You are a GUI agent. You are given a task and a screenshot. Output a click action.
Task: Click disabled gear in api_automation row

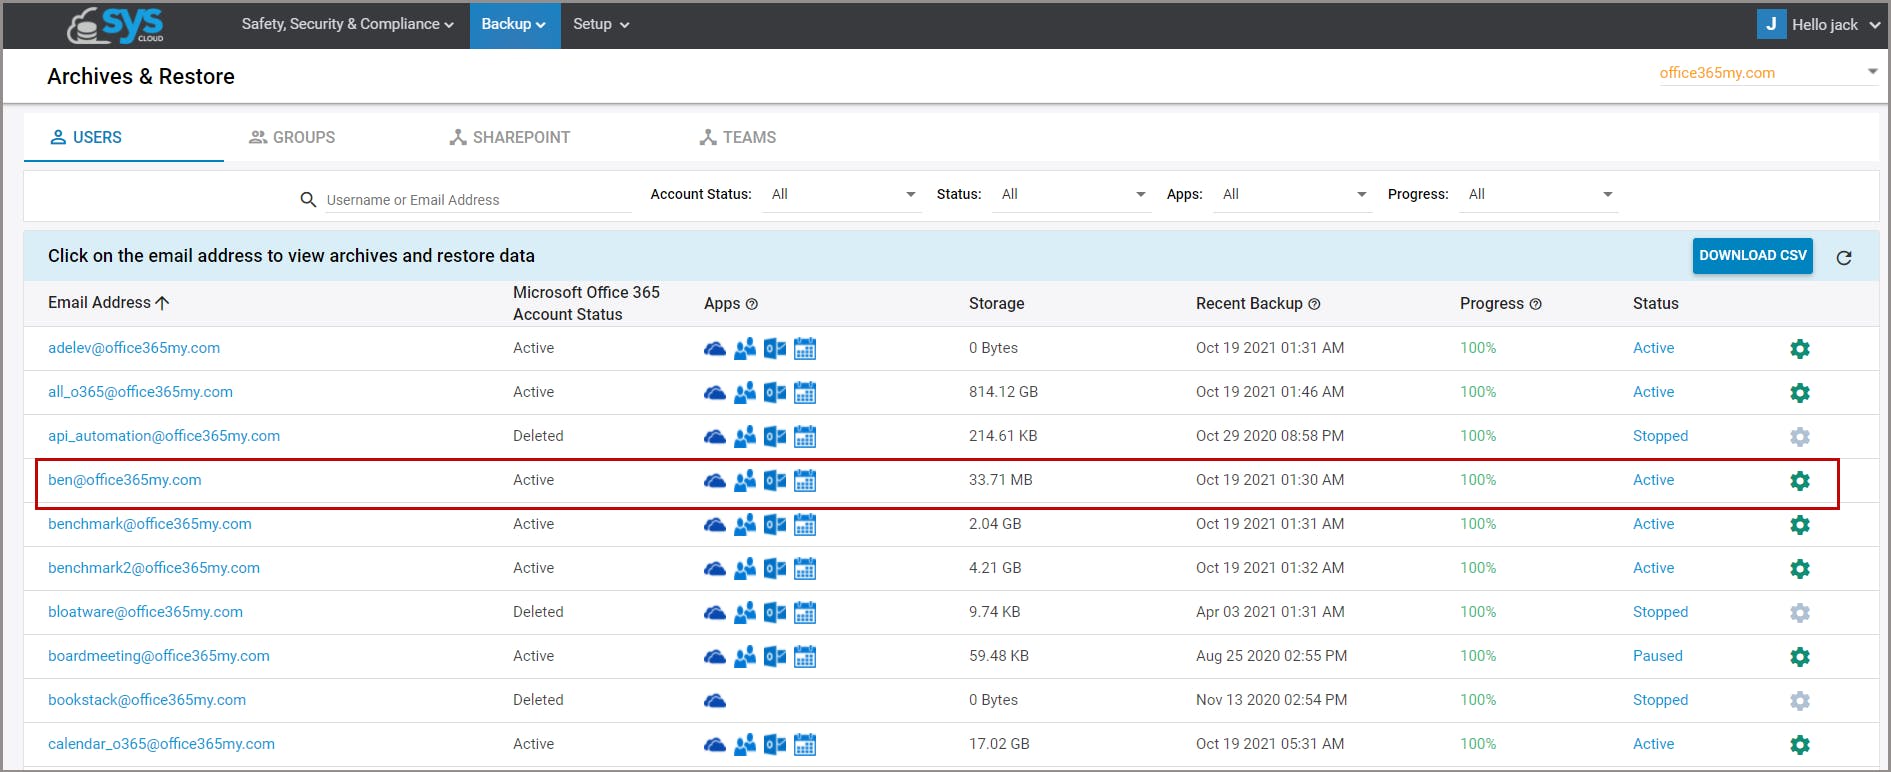1800,437
